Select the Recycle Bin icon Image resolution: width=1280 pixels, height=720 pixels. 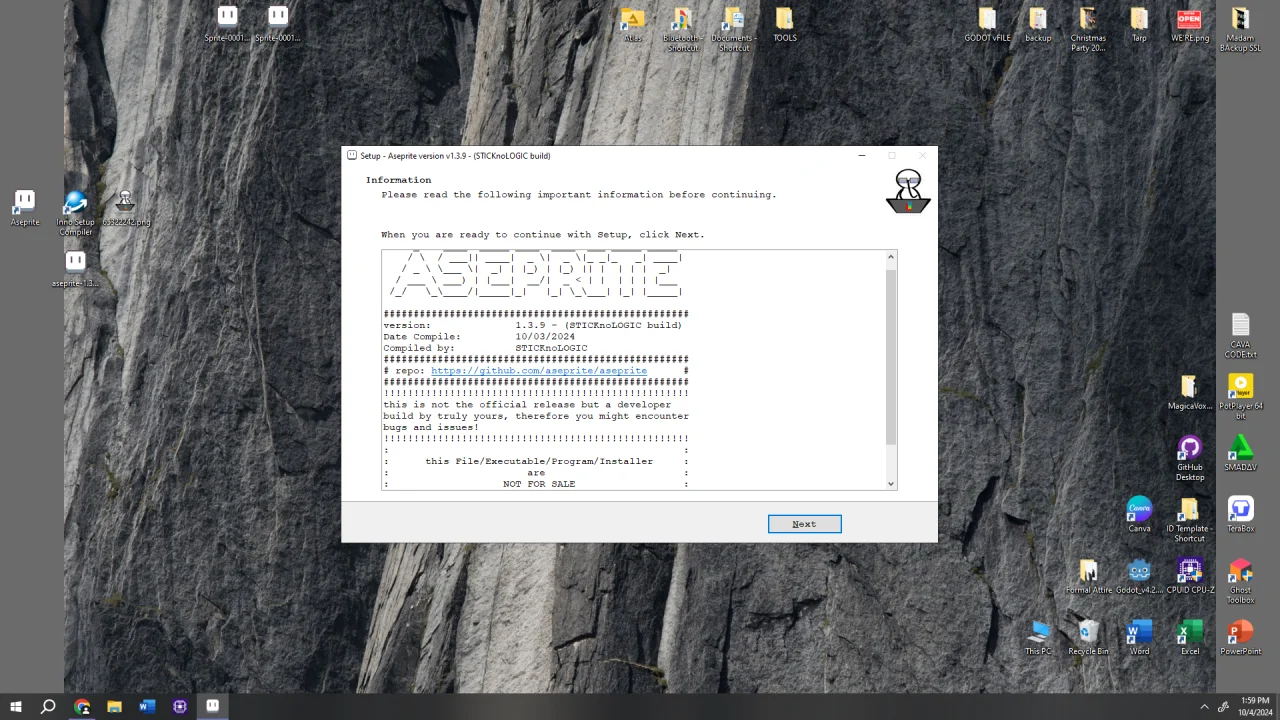point(1088,637)
